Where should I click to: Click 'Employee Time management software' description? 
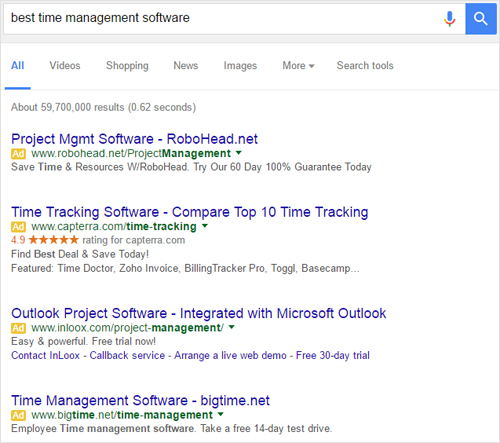[x=172, y=428]
